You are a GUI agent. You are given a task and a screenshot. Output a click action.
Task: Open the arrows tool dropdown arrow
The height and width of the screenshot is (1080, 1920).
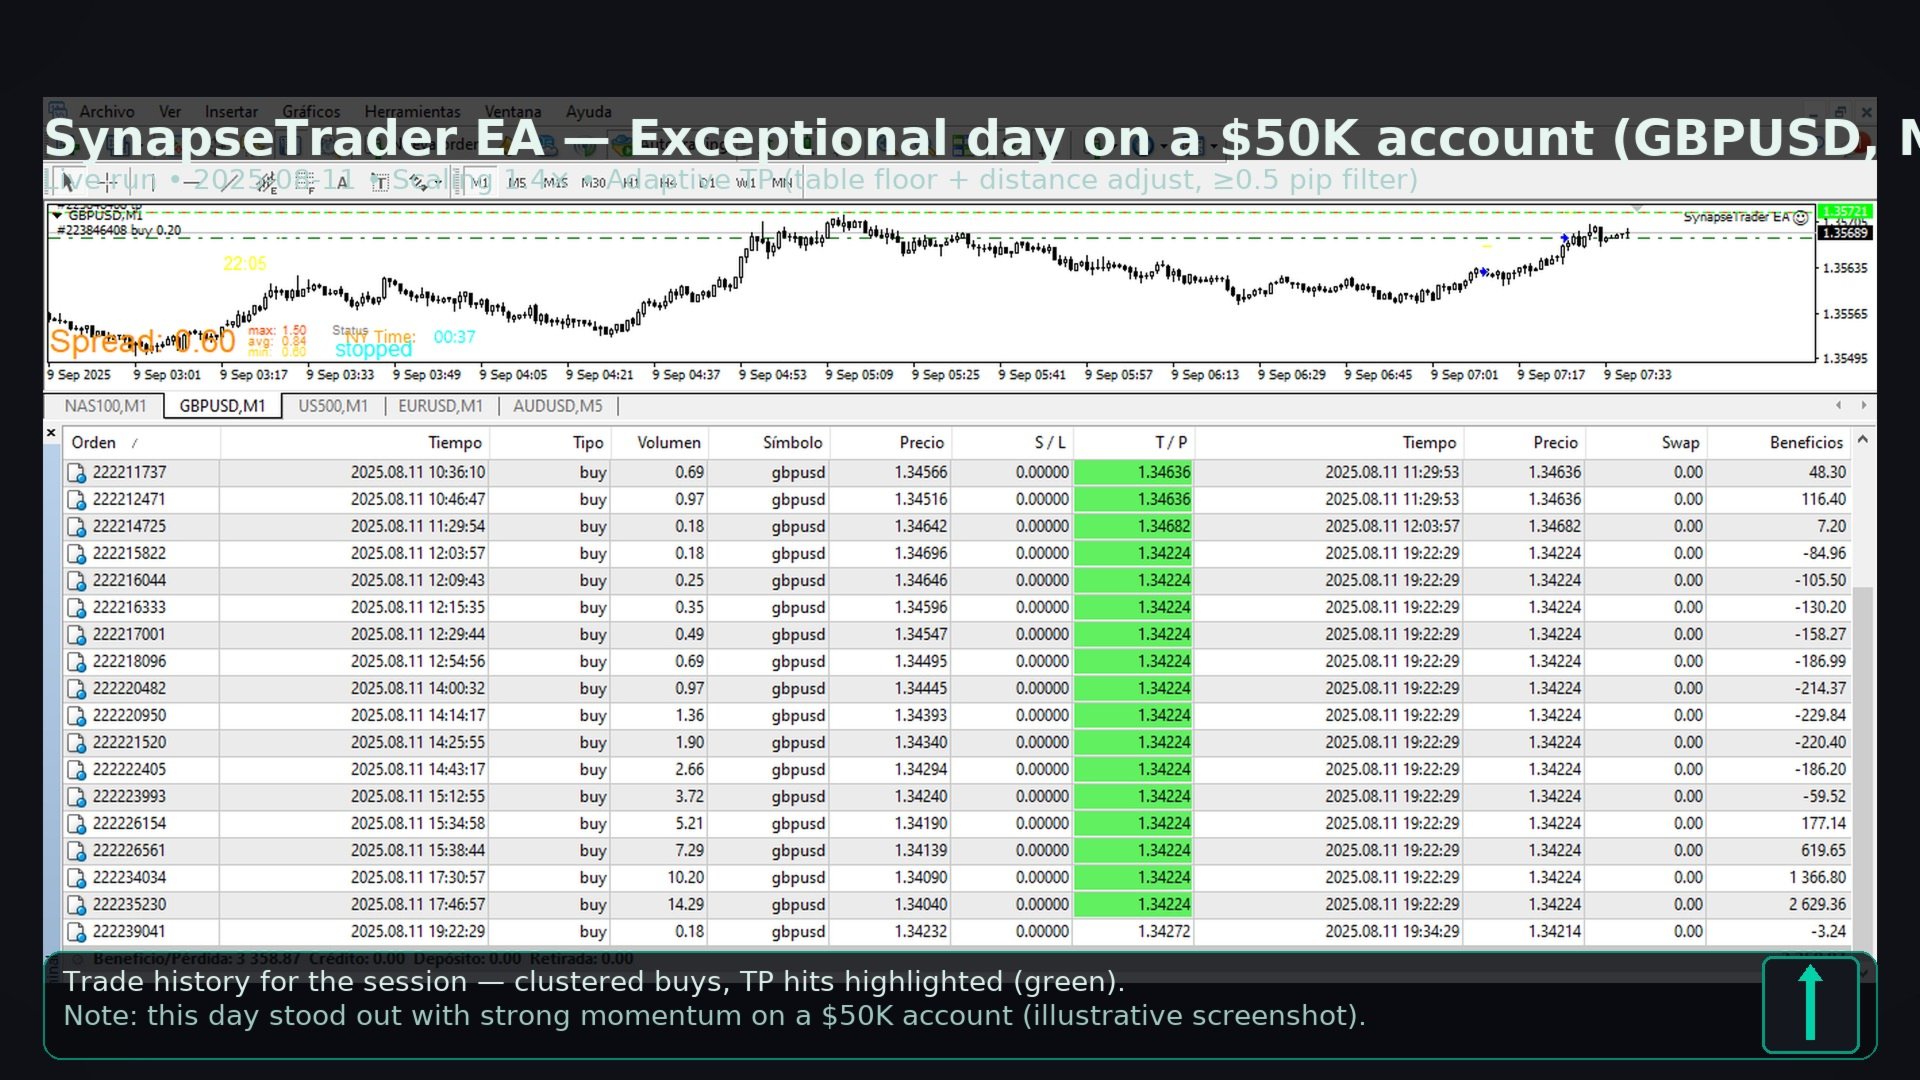[440, 183]
